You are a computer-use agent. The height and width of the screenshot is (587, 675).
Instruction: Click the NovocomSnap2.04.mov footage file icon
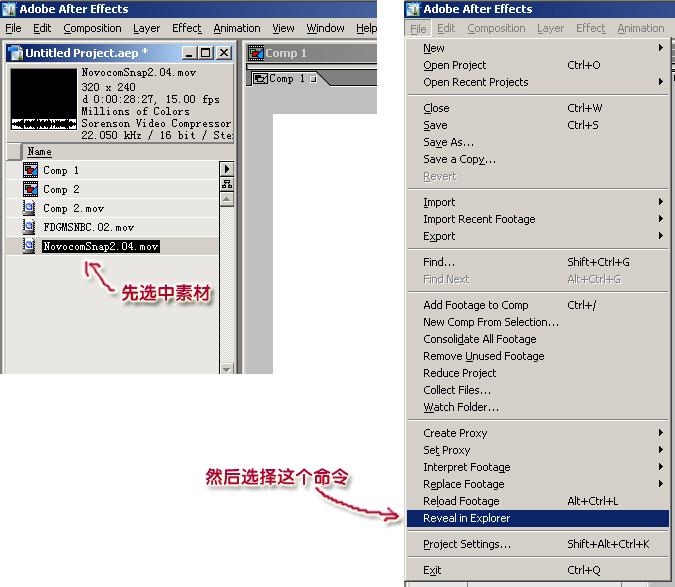(29, 246)
